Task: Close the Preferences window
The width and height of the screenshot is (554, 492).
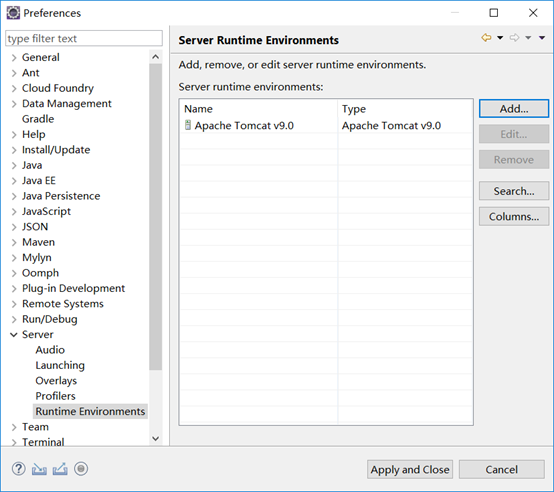Action: 533,13
